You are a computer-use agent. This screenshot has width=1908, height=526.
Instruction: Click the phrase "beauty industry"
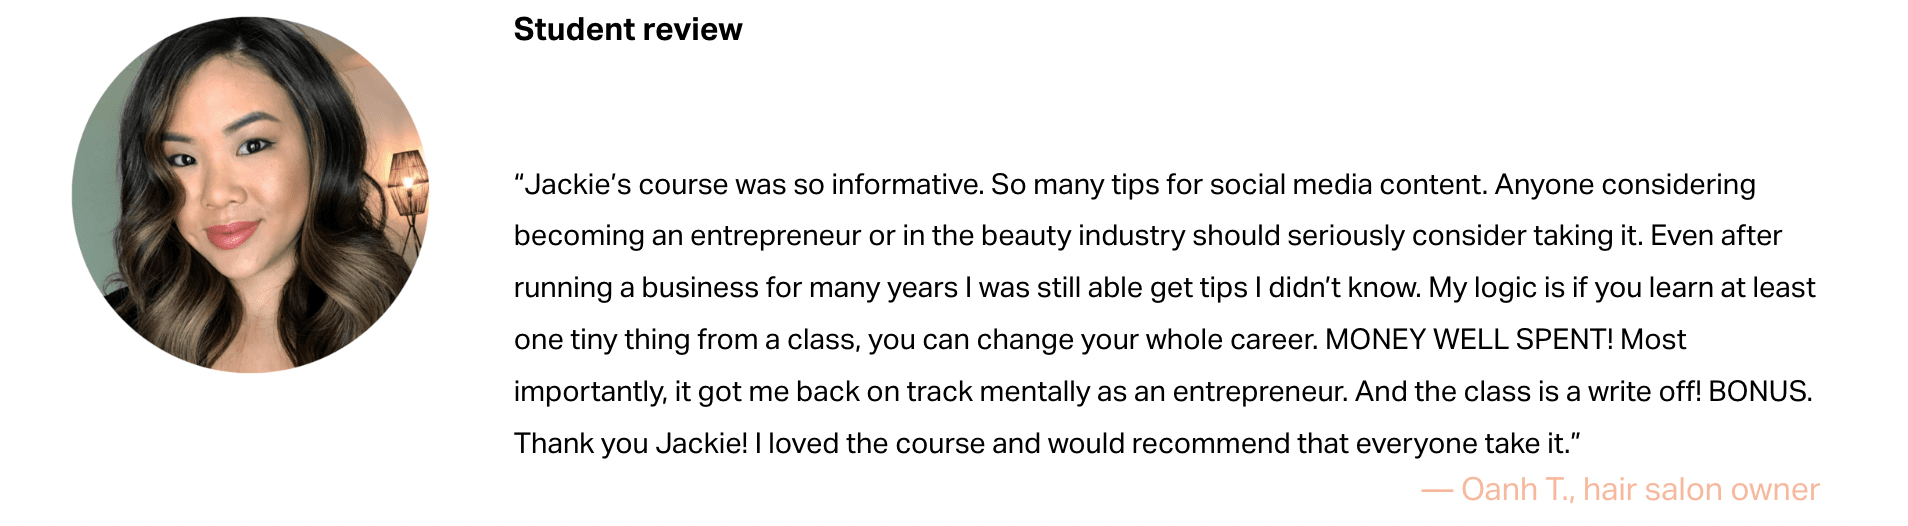pyautogui.click(x=1082, y=236)
